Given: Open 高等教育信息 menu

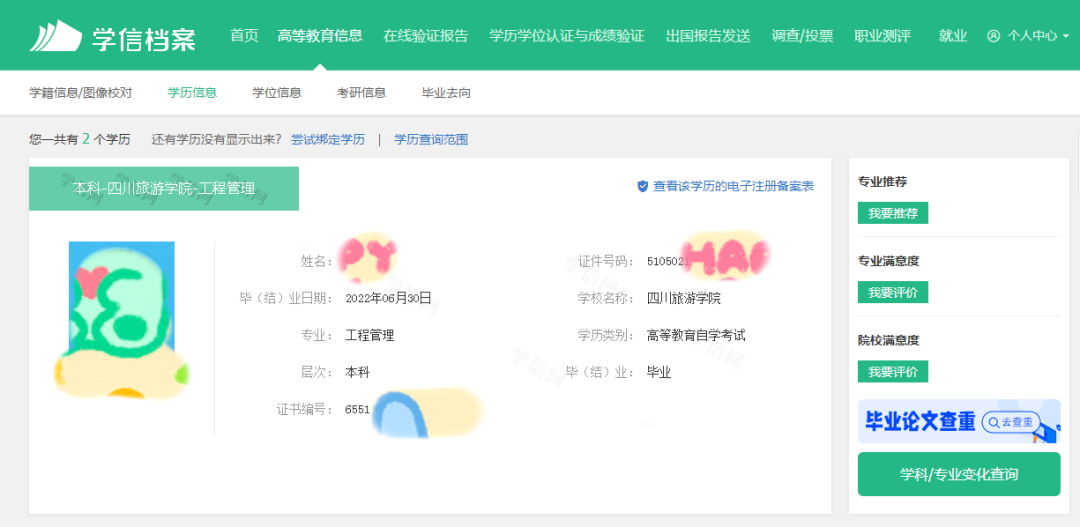Looking at the screenshot, I should tap(320, 36).
